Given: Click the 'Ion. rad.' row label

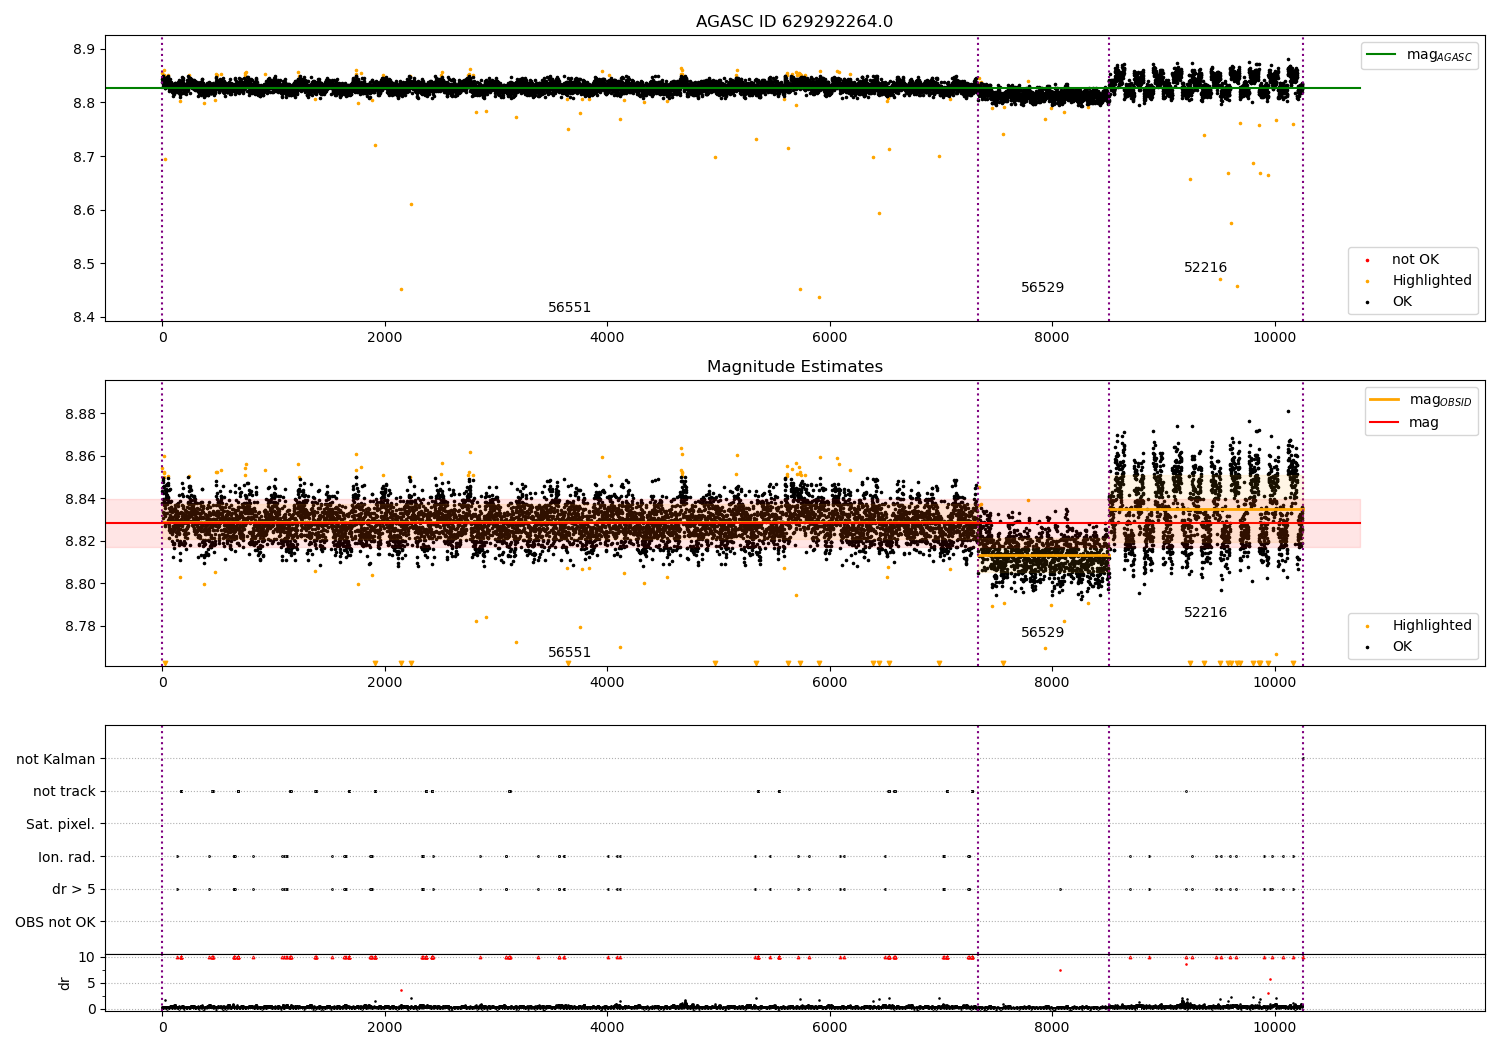Looking at the screenshot, I should pyautogui.click(x=67, y=857).
